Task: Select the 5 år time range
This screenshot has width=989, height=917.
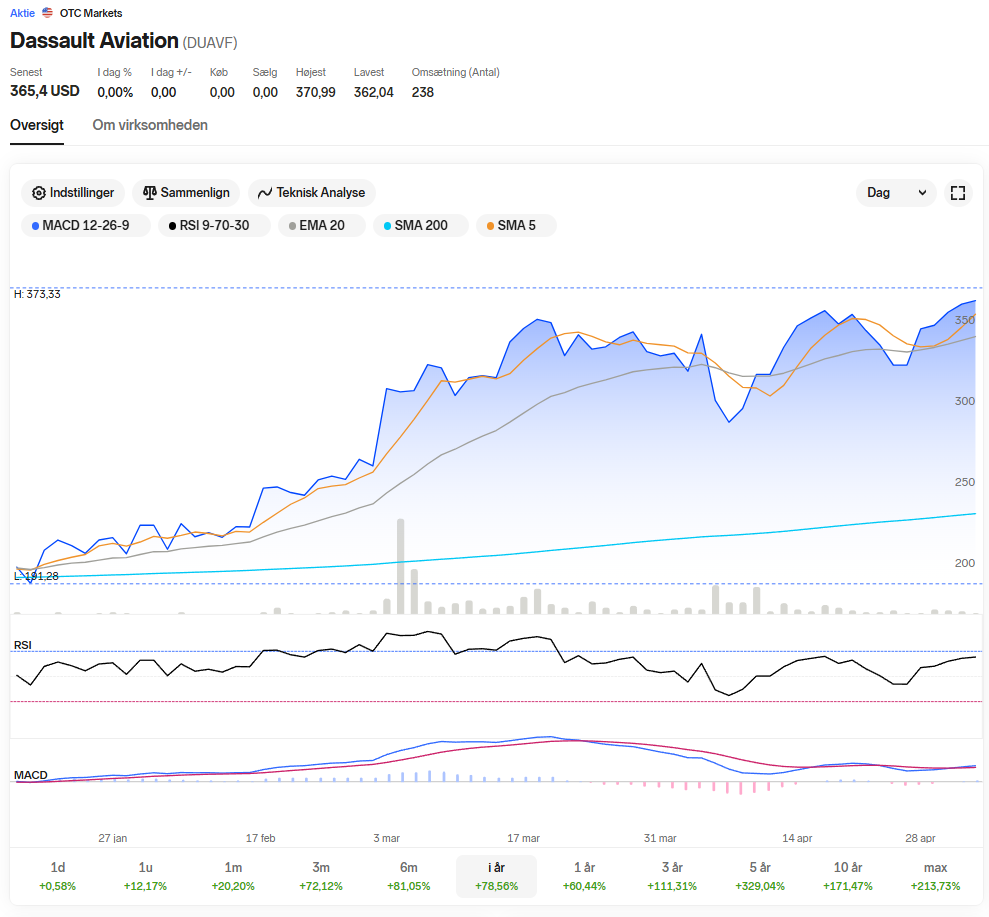Action: coord(760,876)
